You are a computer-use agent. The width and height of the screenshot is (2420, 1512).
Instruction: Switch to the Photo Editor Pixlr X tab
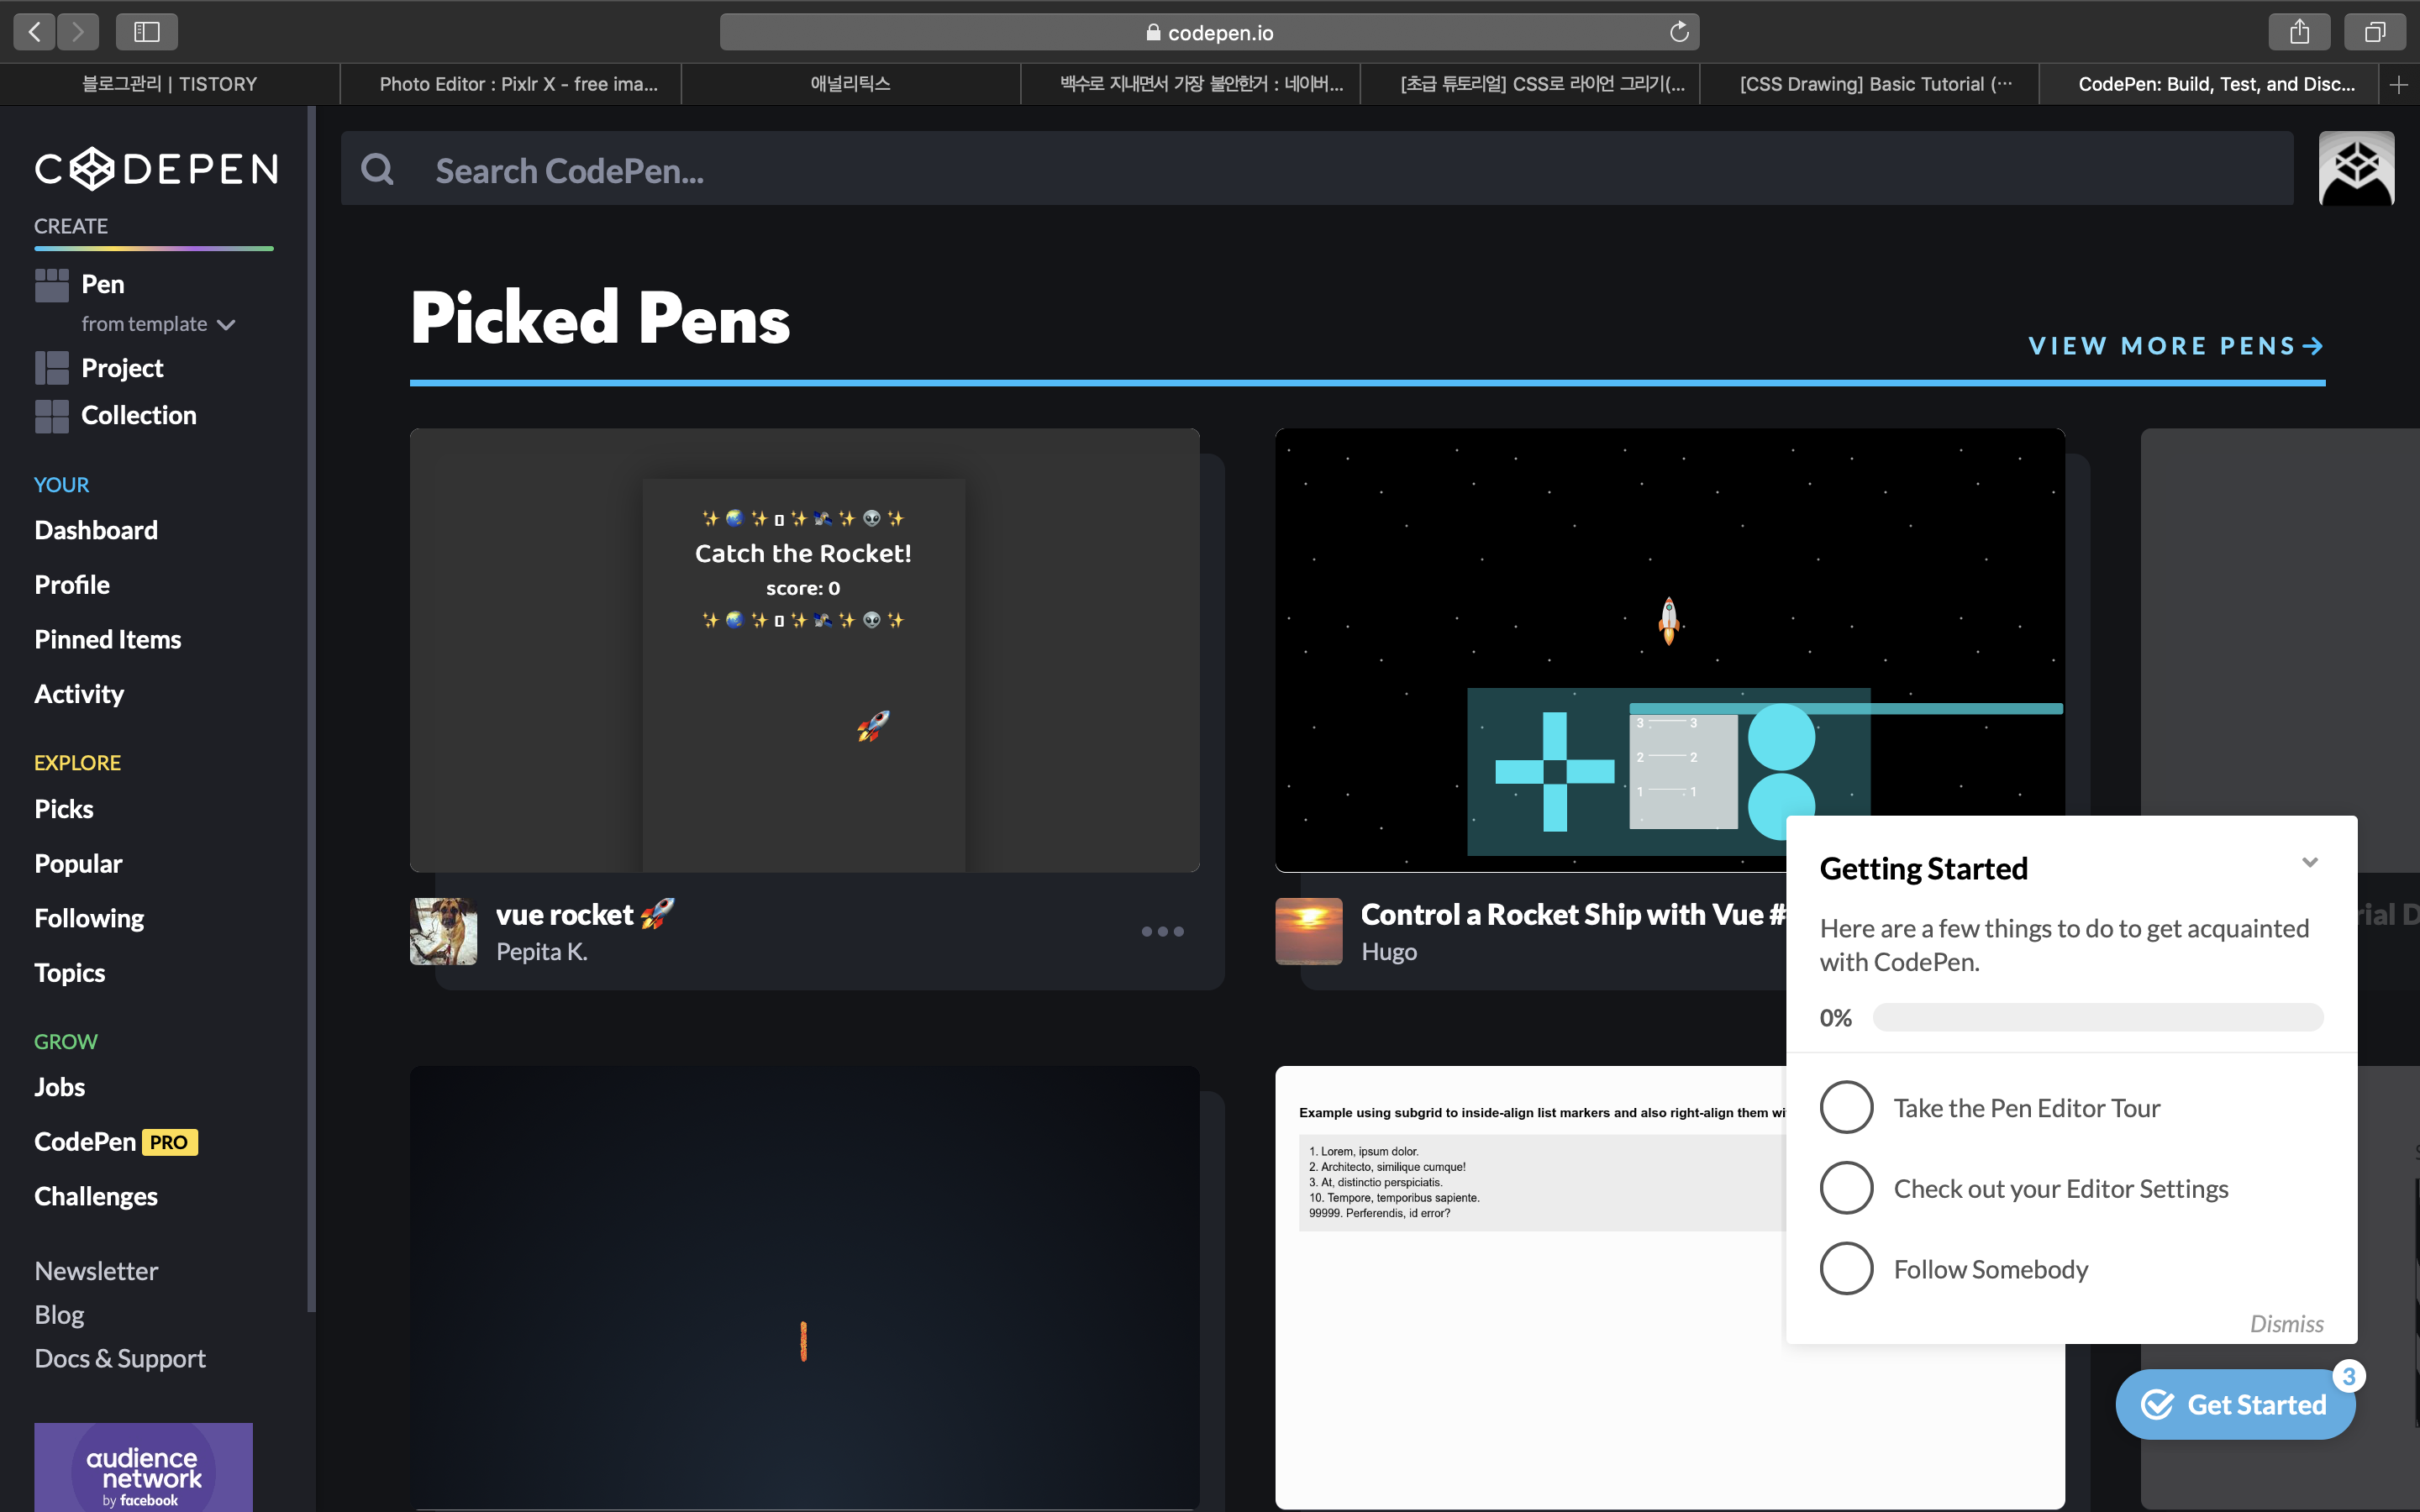(518, 84)
